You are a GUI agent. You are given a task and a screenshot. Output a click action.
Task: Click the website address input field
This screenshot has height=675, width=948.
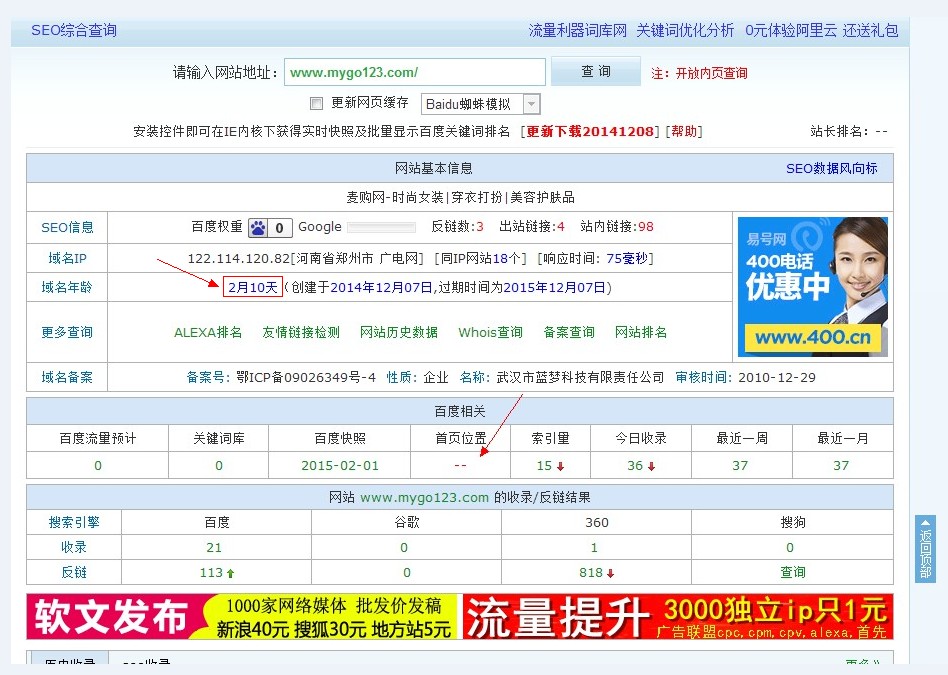pyautogui.click(x=415, y=73)
